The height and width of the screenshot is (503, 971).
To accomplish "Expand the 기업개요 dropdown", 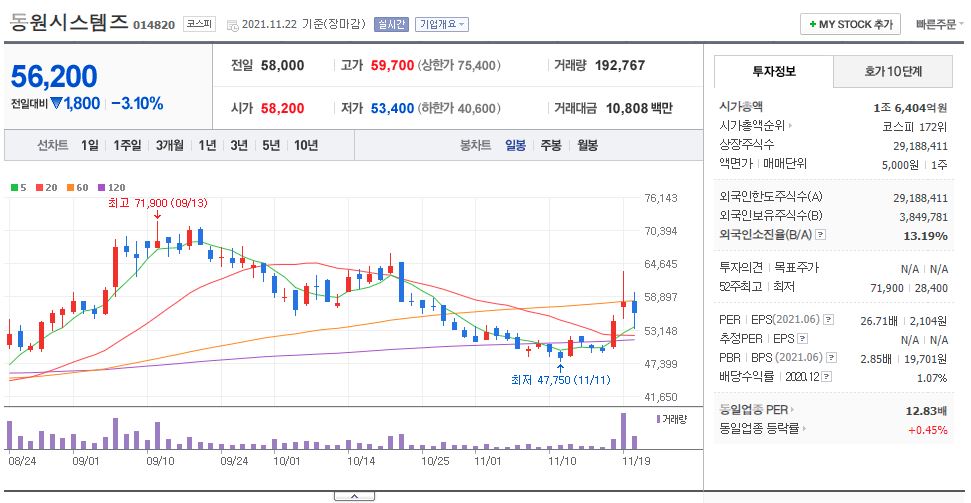I will pos(442,24).
